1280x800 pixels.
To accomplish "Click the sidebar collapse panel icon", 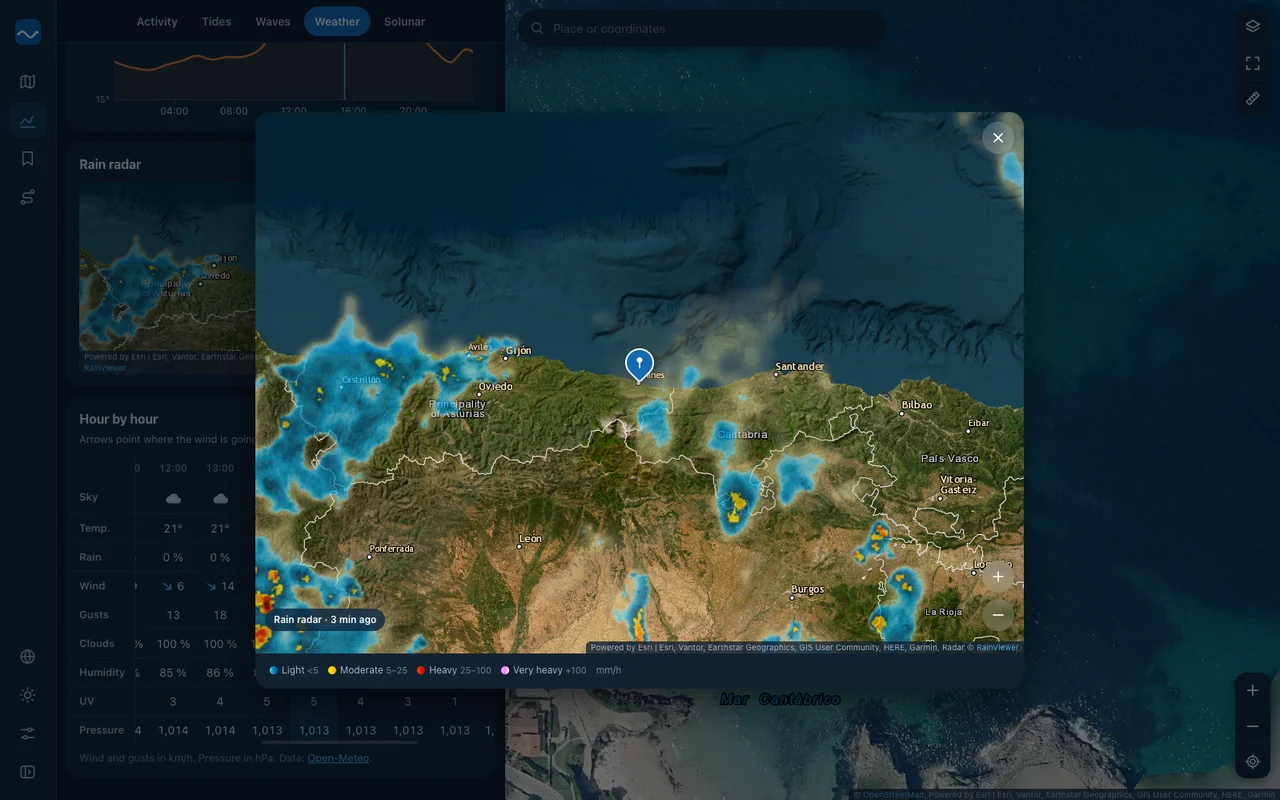I will coord(28,772).
